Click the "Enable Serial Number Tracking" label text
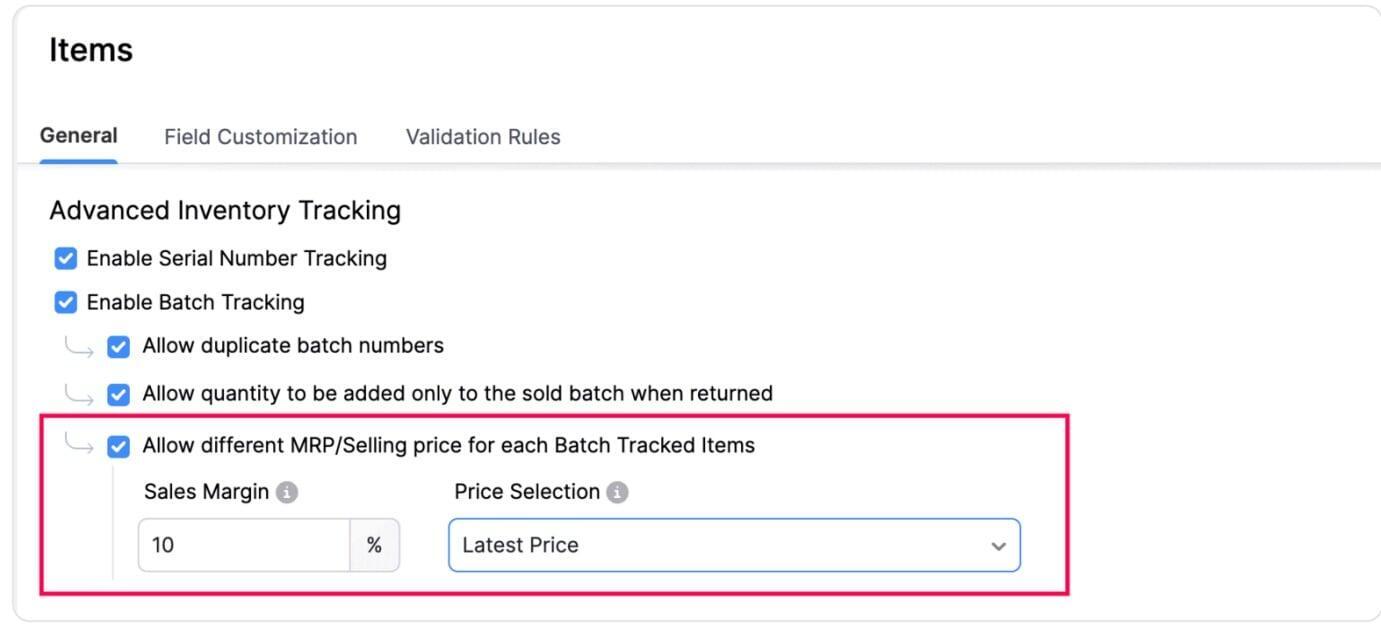This screenshot has height=624, width=1381. 236,258
